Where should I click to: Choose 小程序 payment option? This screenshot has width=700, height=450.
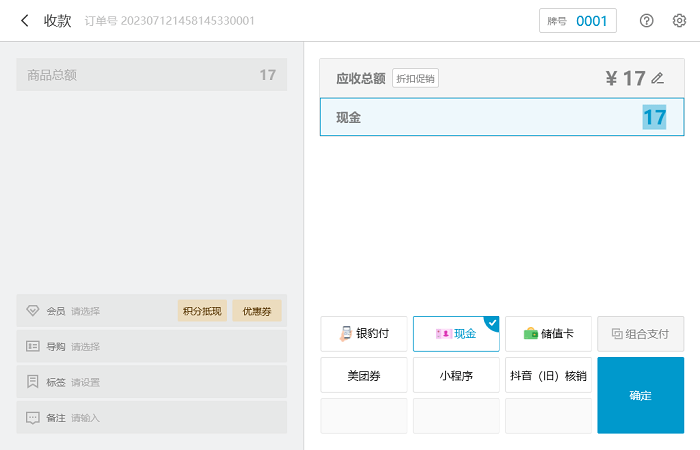pos(456,376)
